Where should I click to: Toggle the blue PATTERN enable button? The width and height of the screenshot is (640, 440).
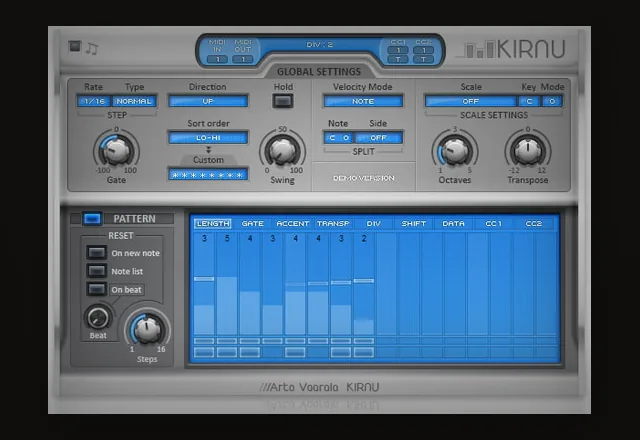coord(92,219)
